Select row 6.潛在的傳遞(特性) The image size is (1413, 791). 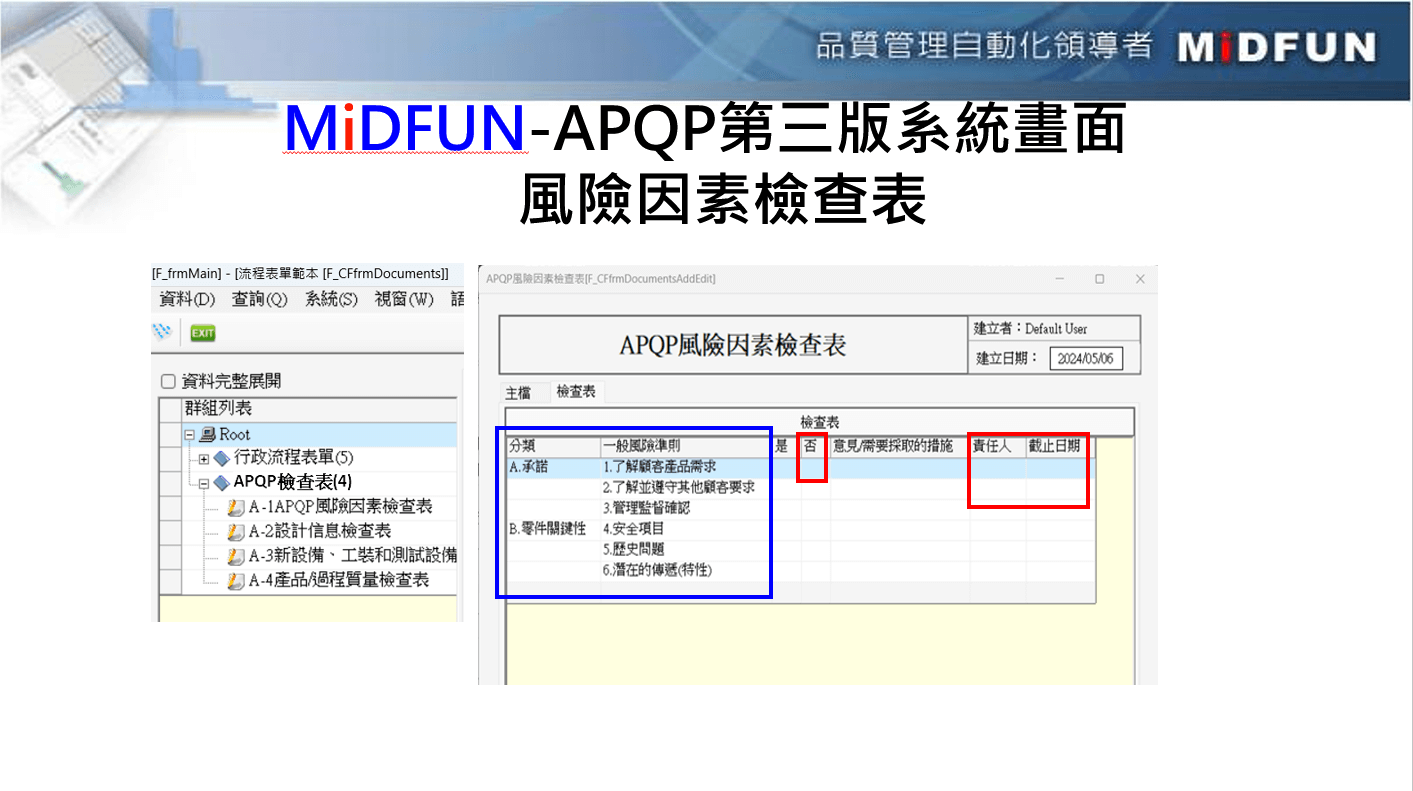coord(657,571)
